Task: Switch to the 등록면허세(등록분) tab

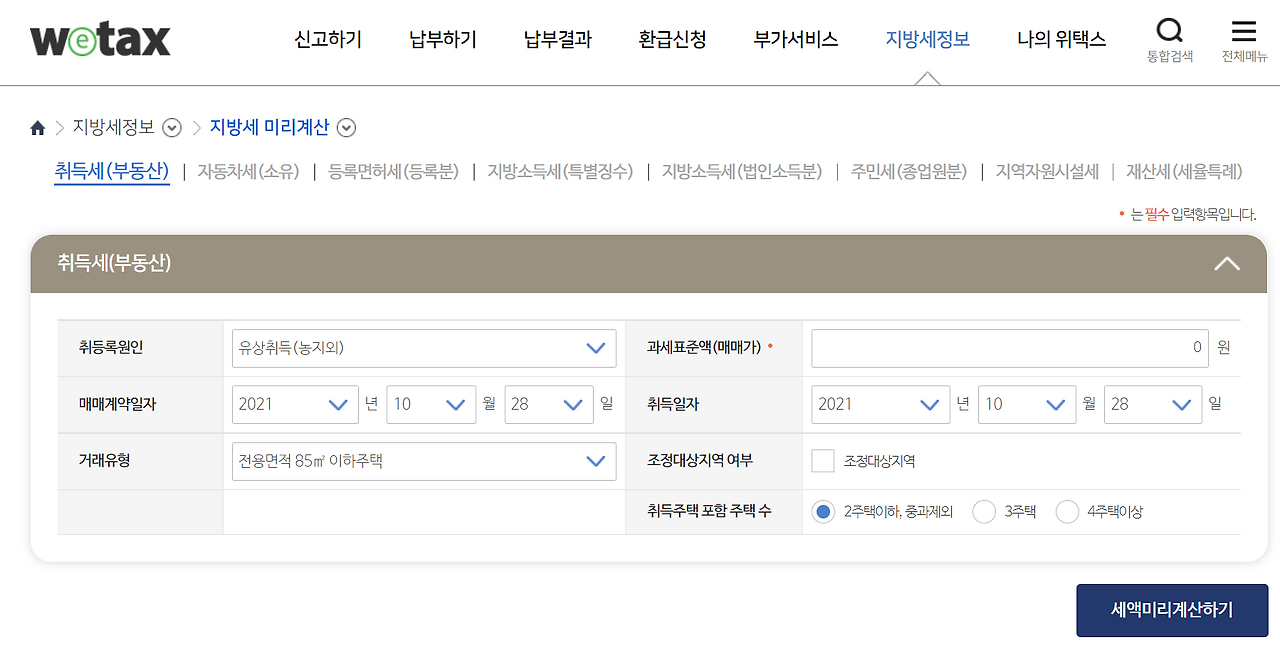Action: click(393, 171)
